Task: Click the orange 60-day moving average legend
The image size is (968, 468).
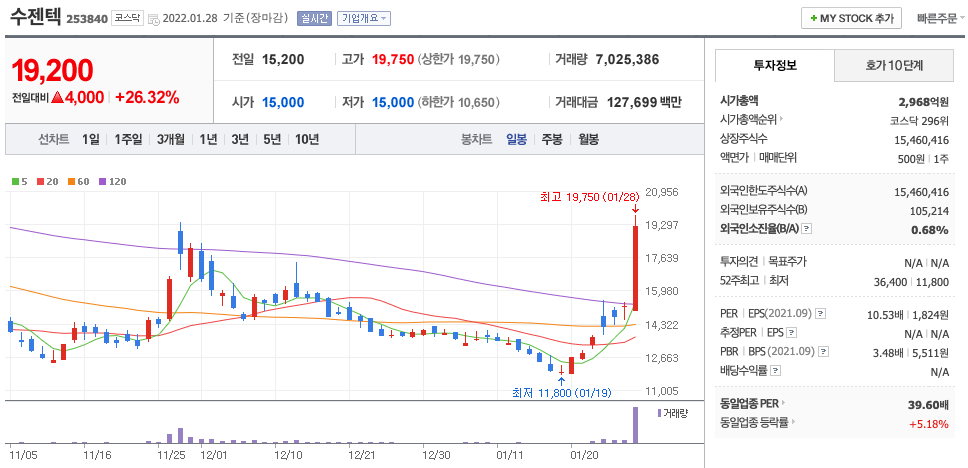Action: tap(77, 182)
